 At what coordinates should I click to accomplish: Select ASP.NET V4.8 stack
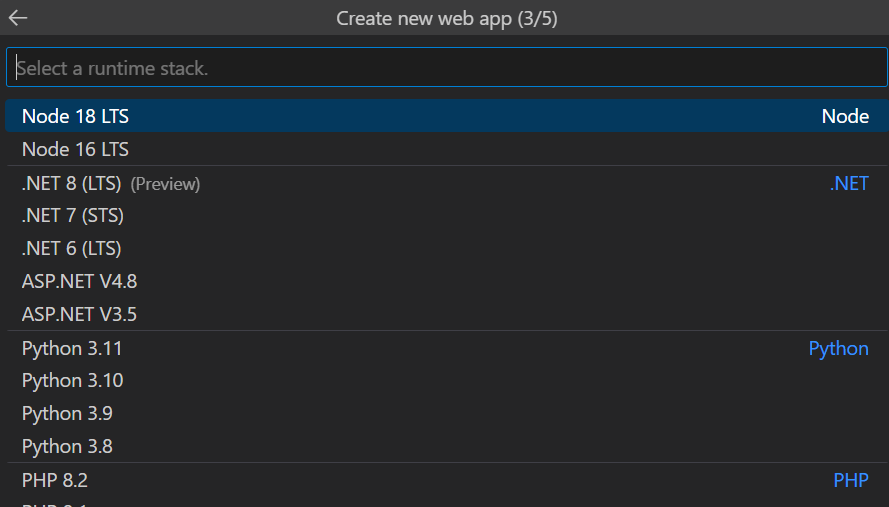pos(80,281)
